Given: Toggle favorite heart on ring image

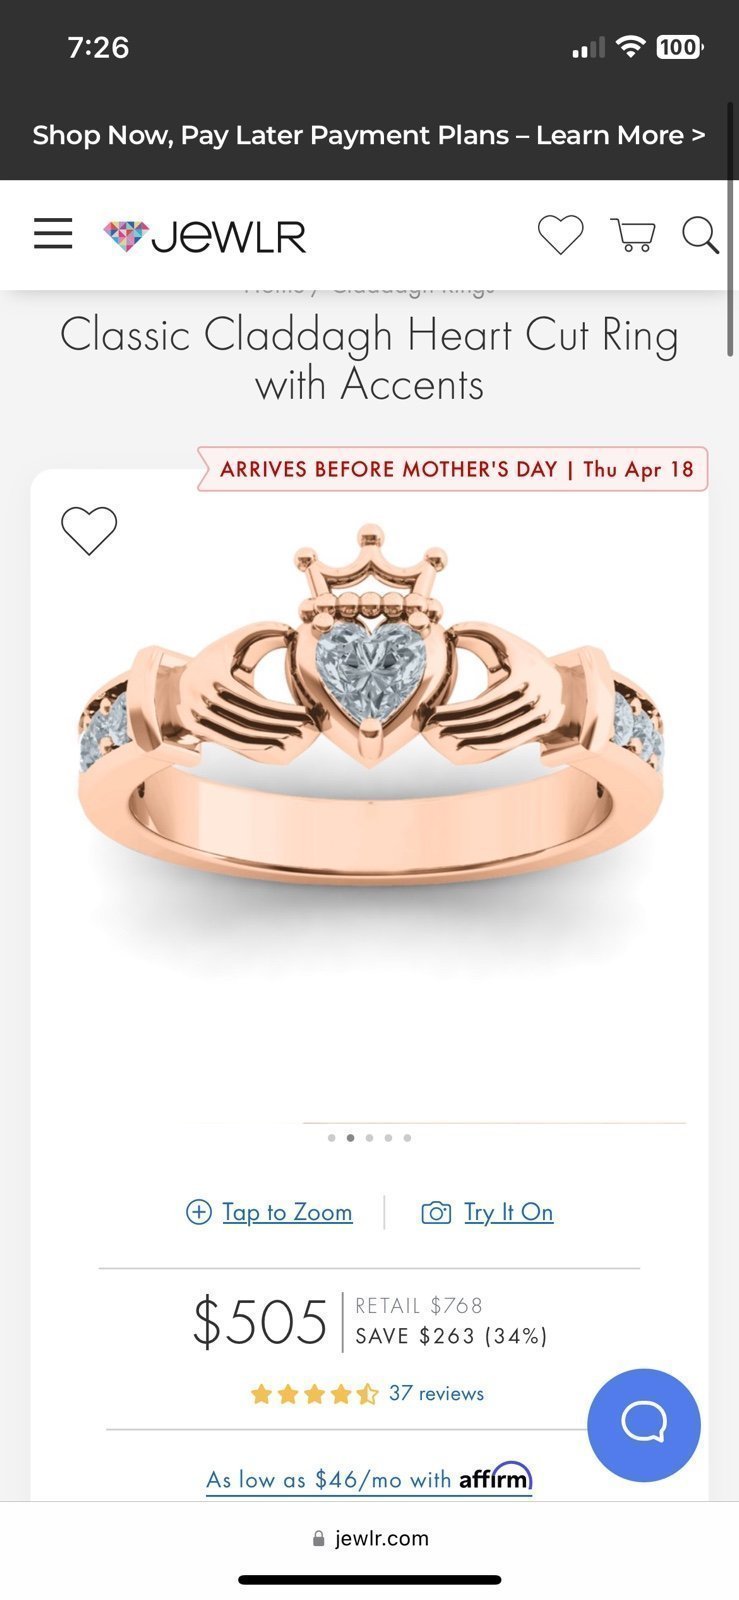Looking at the screenshot, I should (89, 530).
